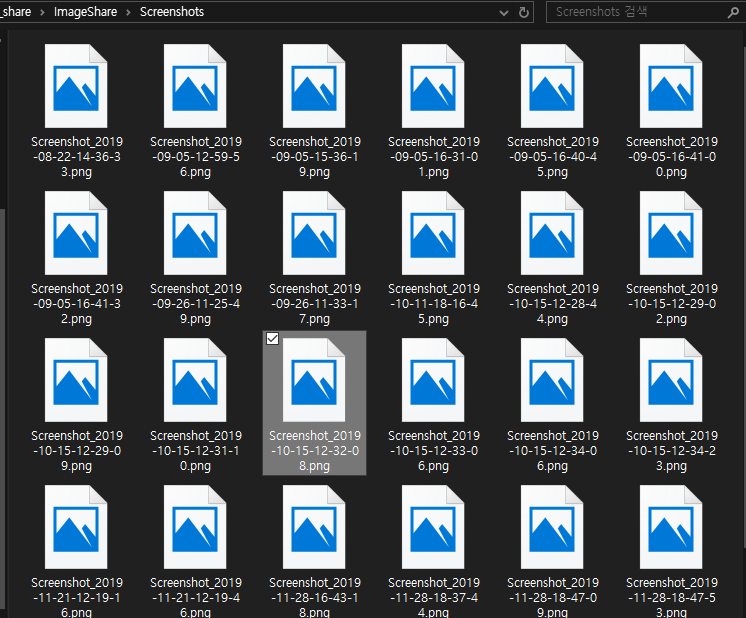Go to ImageShare folder in breadcrumb
Viewport: 746px width, 618px height.
(x=85, y=12)
